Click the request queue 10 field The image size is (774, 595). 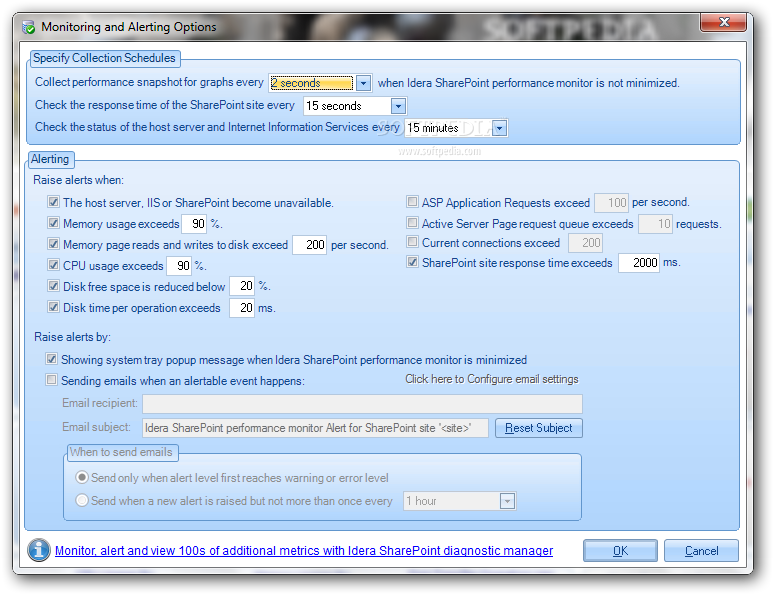click(656, 224)
